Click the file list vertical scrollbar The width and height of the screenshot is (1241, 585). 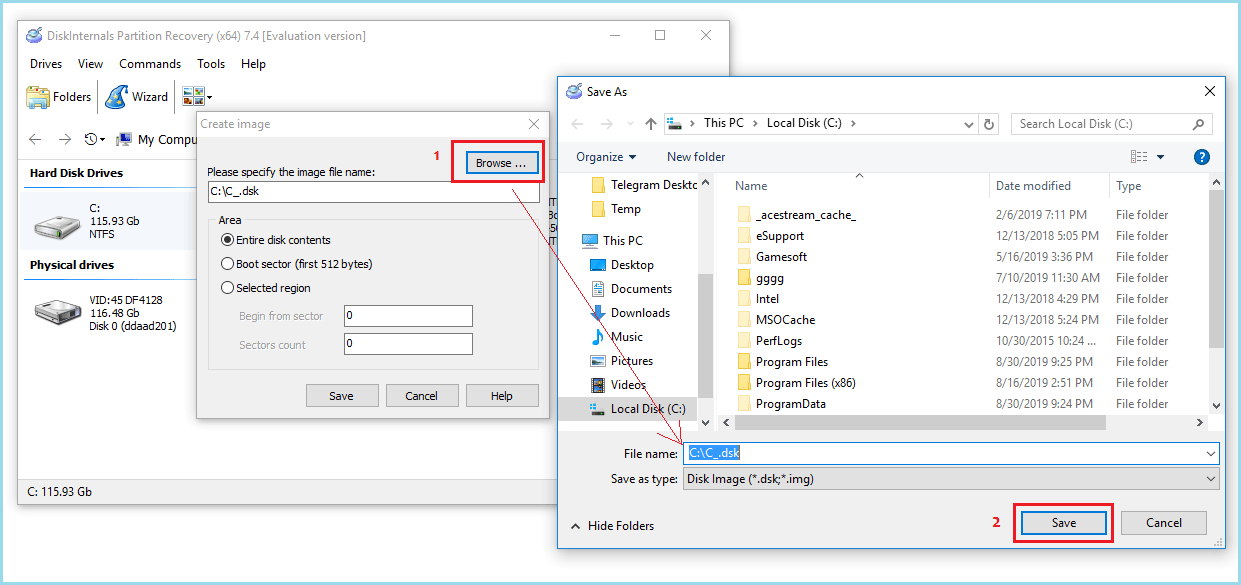click(x=1216, y=270)
